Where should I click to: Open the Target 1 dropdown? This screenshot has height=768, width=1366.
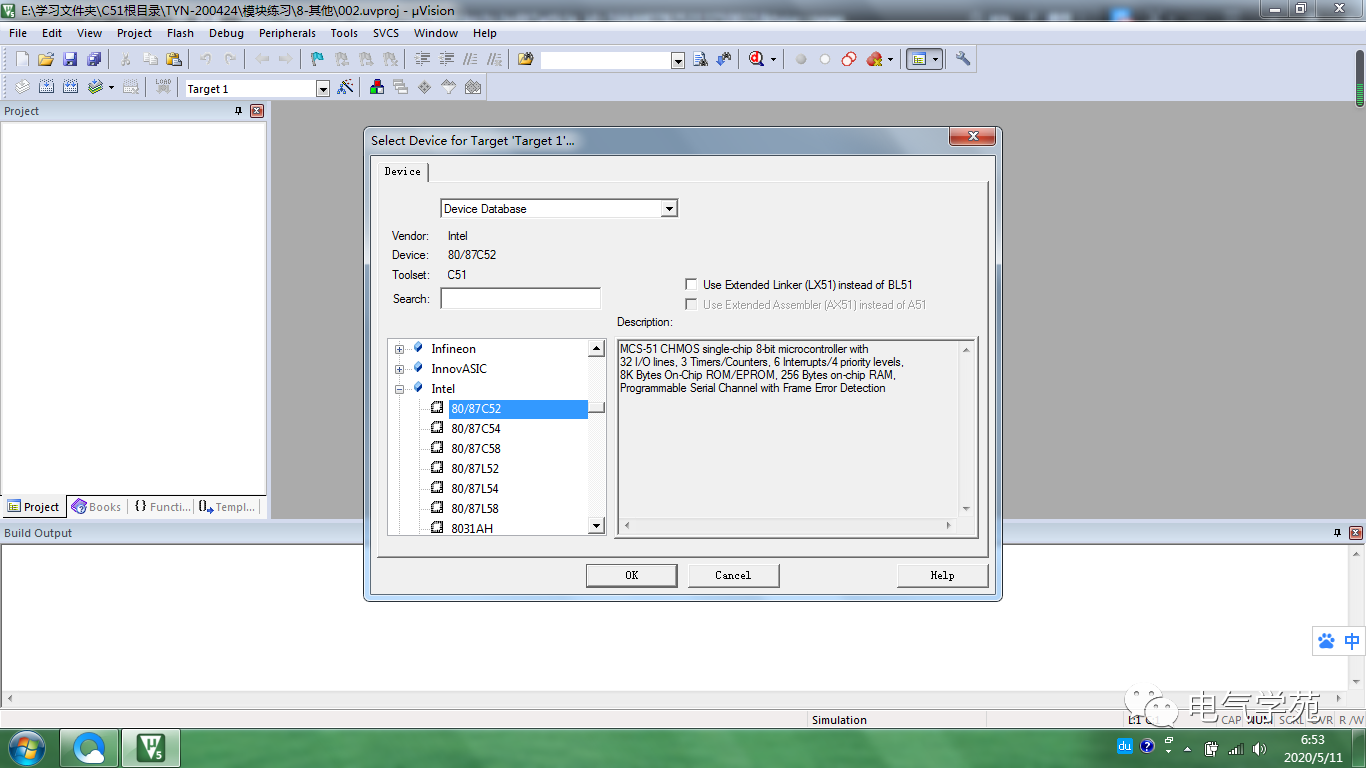(x=323, y=89)
